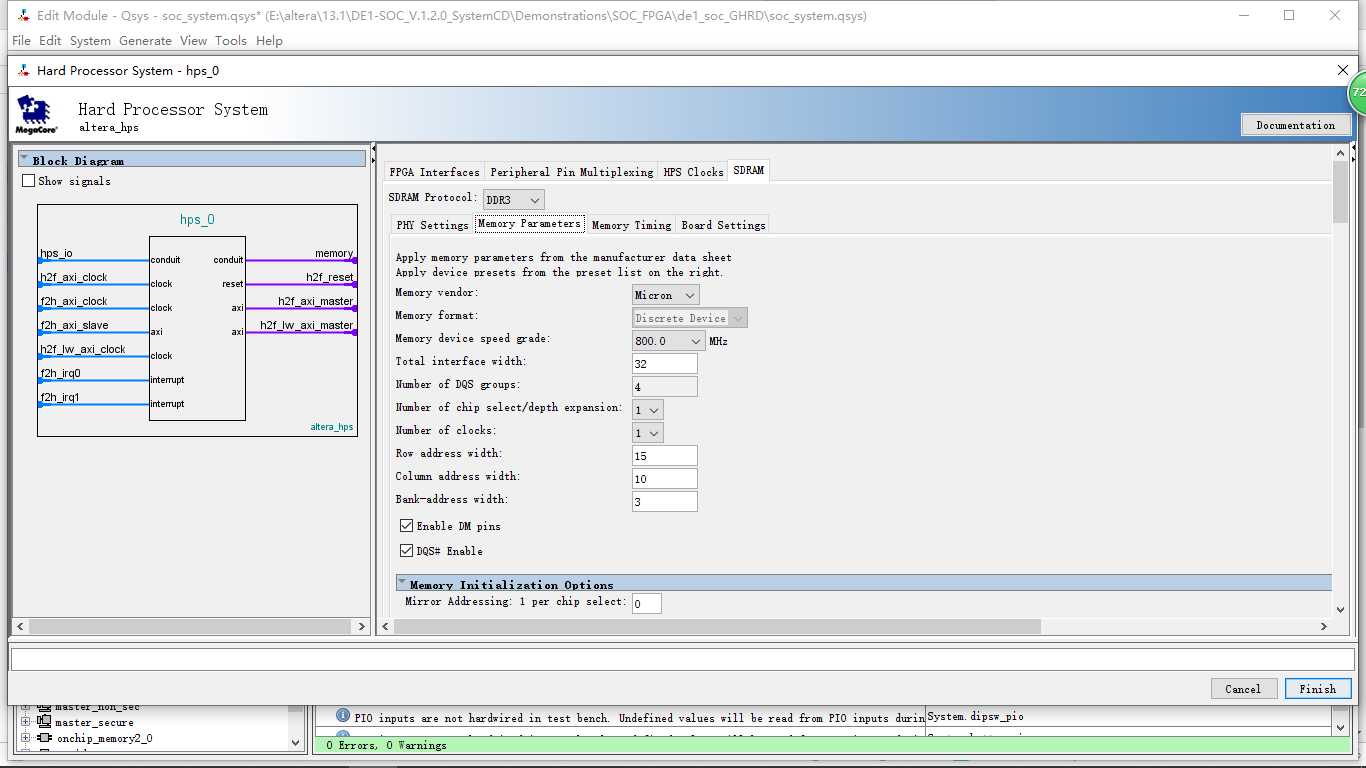Click the MegaCore logo icon
This screenshot has height=768, width=1366.
point(37,115)
